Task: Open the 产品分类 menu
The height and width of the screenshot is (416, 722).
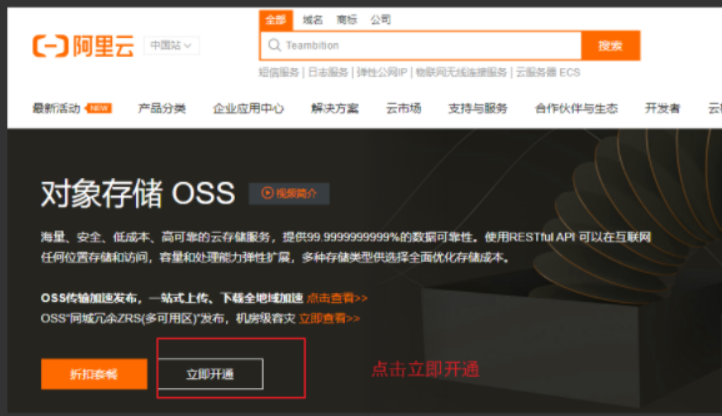Action: pyautogui.click(x=162, y=108)
